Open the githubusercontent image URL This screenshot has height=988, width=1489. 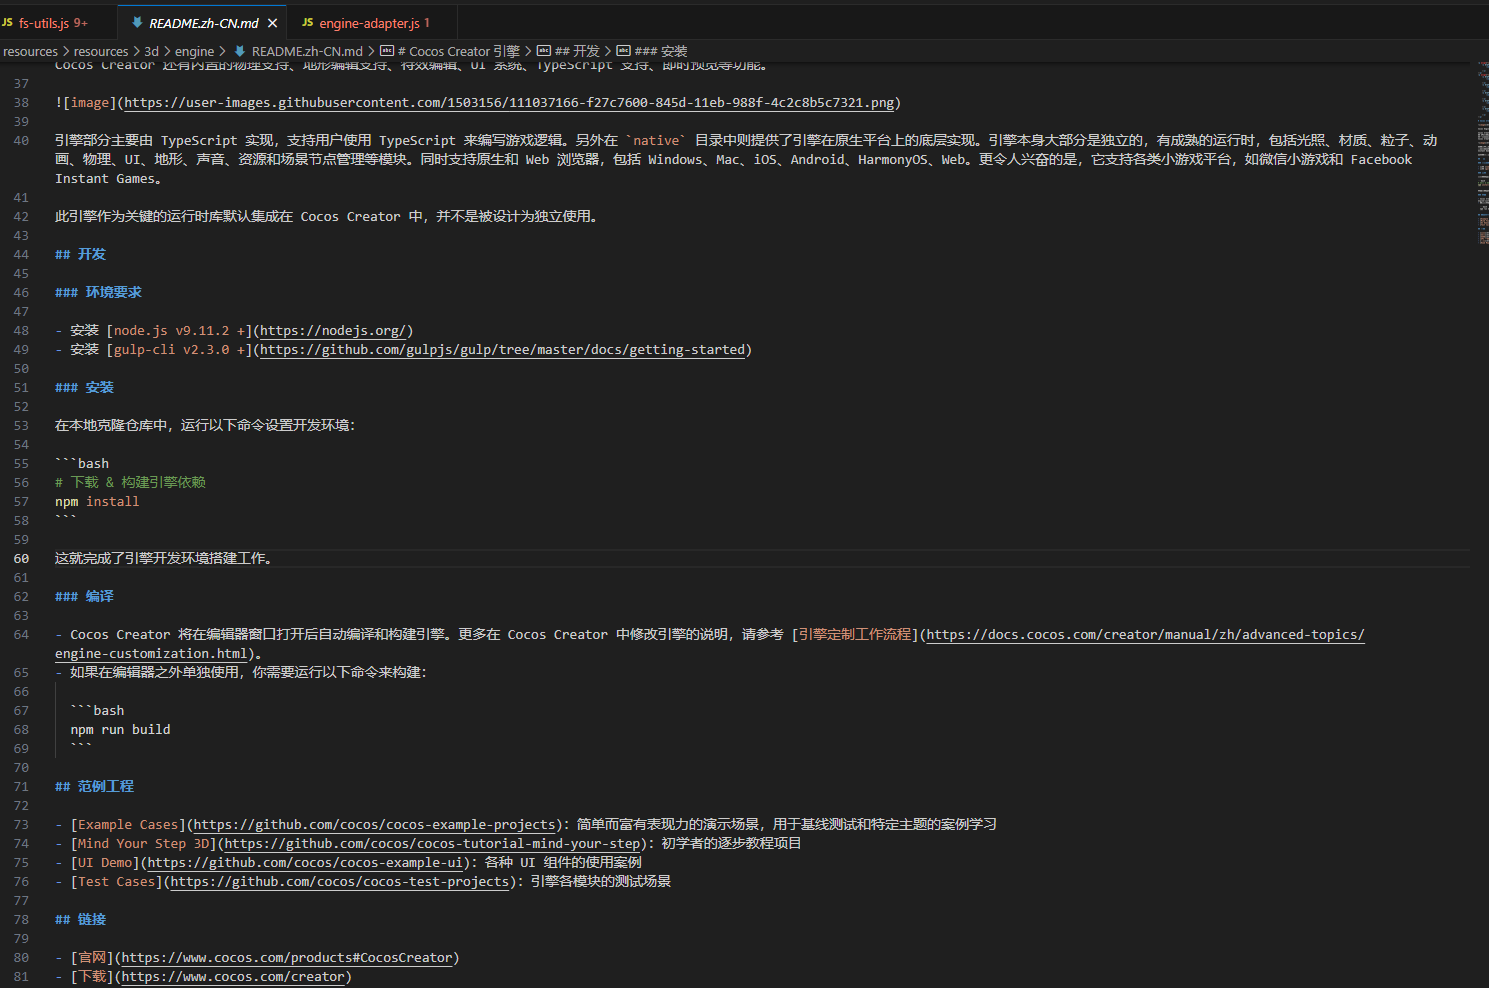[x=509, y=103]
